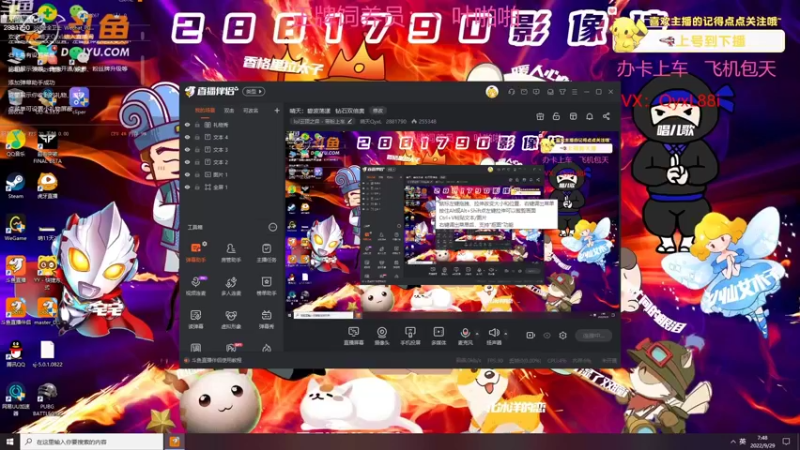Add a 多媒体 media source
This screenshot has width=800, height=450.
[439, 336]
